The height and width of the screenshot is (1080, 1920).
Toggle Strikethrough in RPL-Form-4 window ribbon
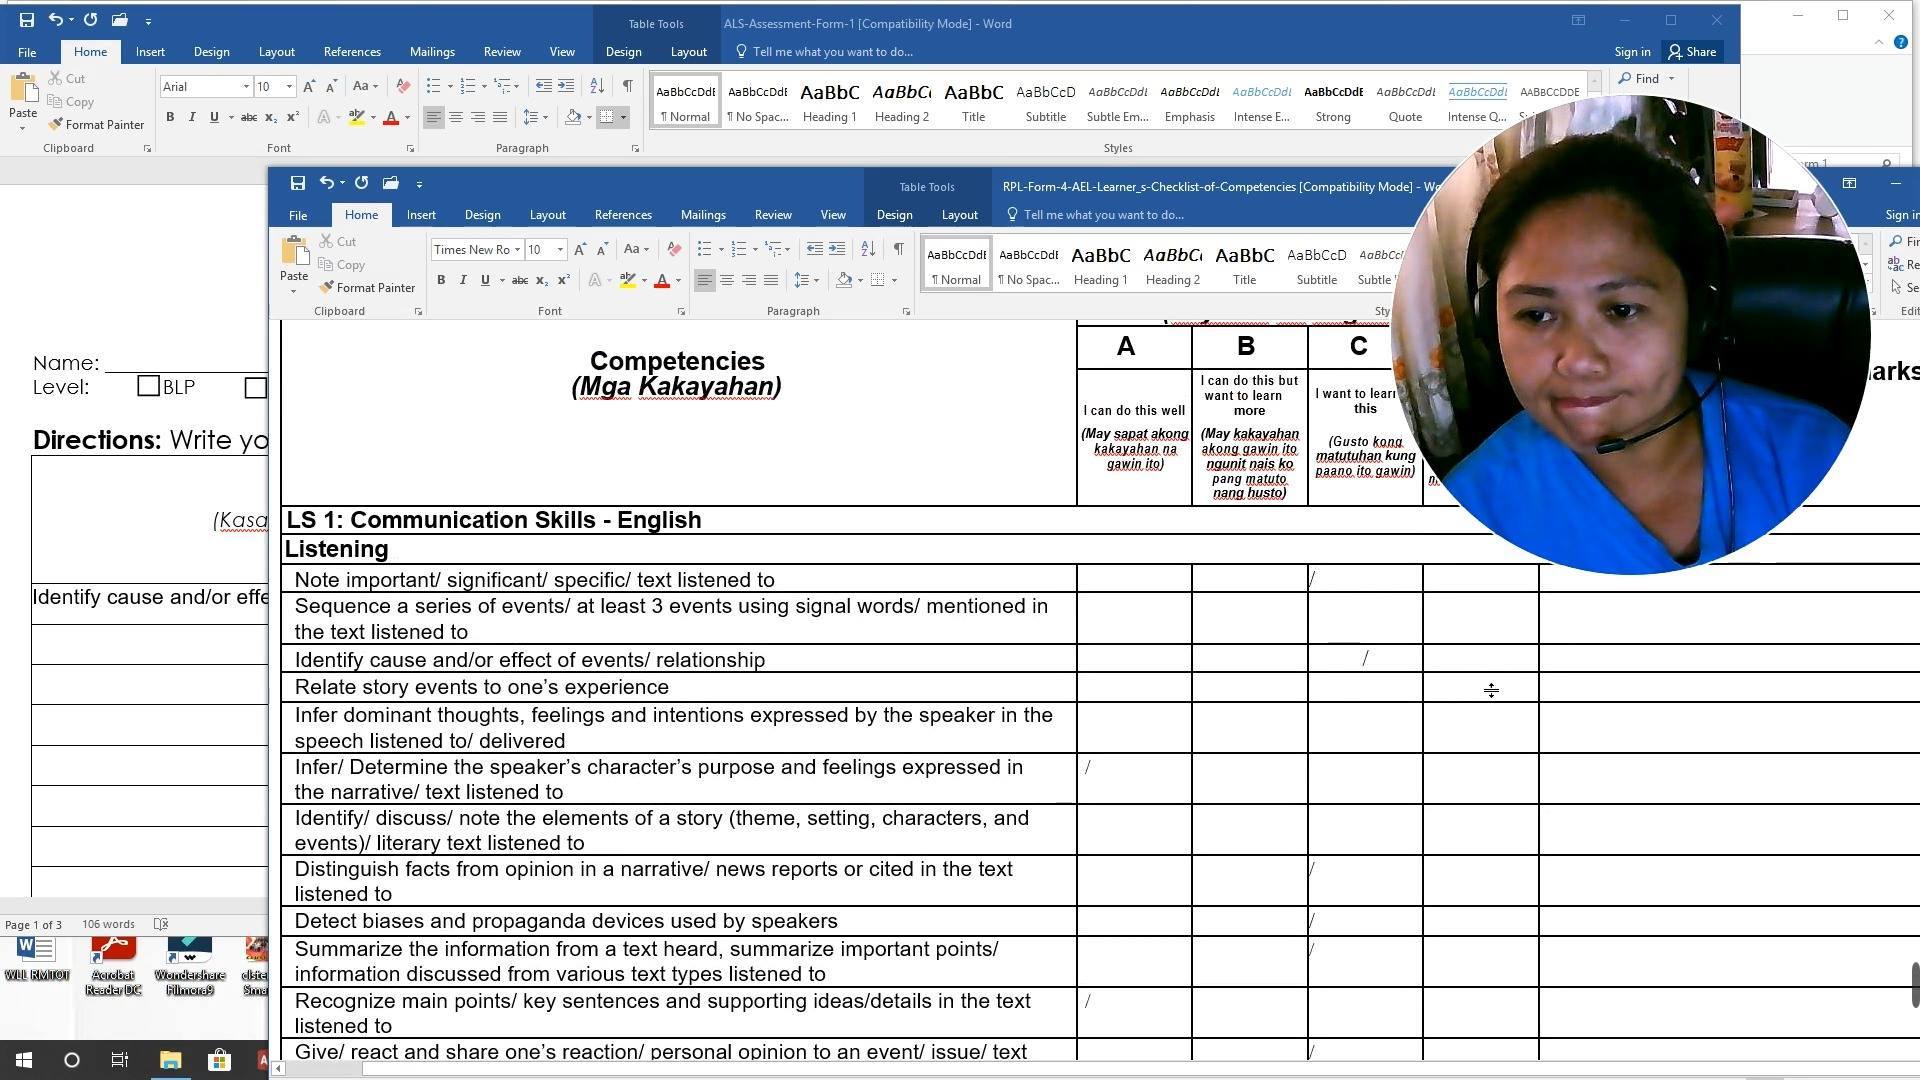coord(519,280)
